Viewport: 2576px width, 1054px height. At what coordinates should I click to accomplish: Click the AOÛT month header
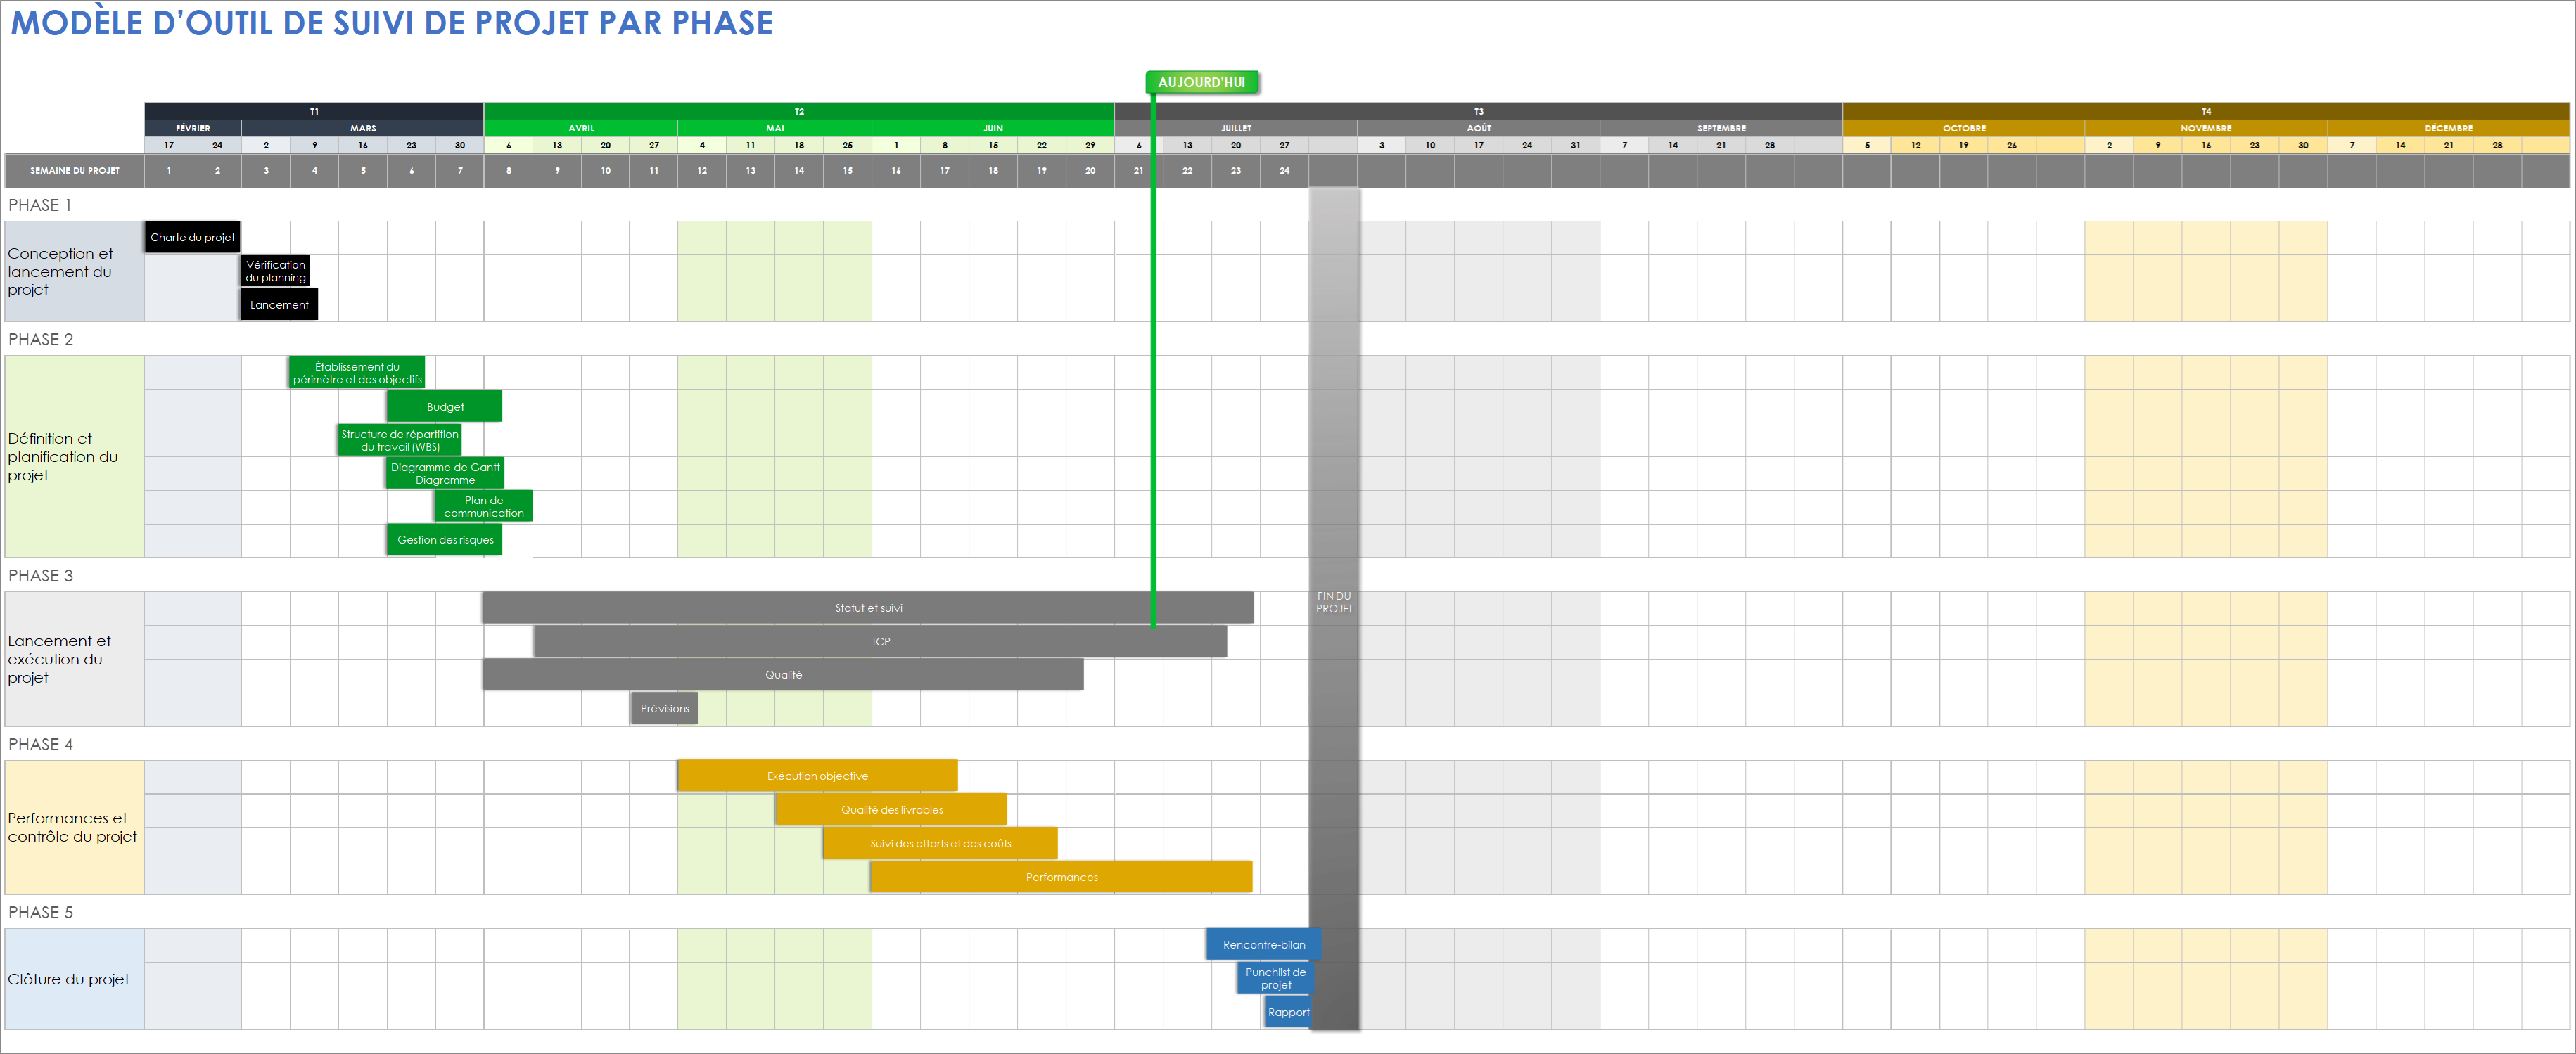(1478, 128)
